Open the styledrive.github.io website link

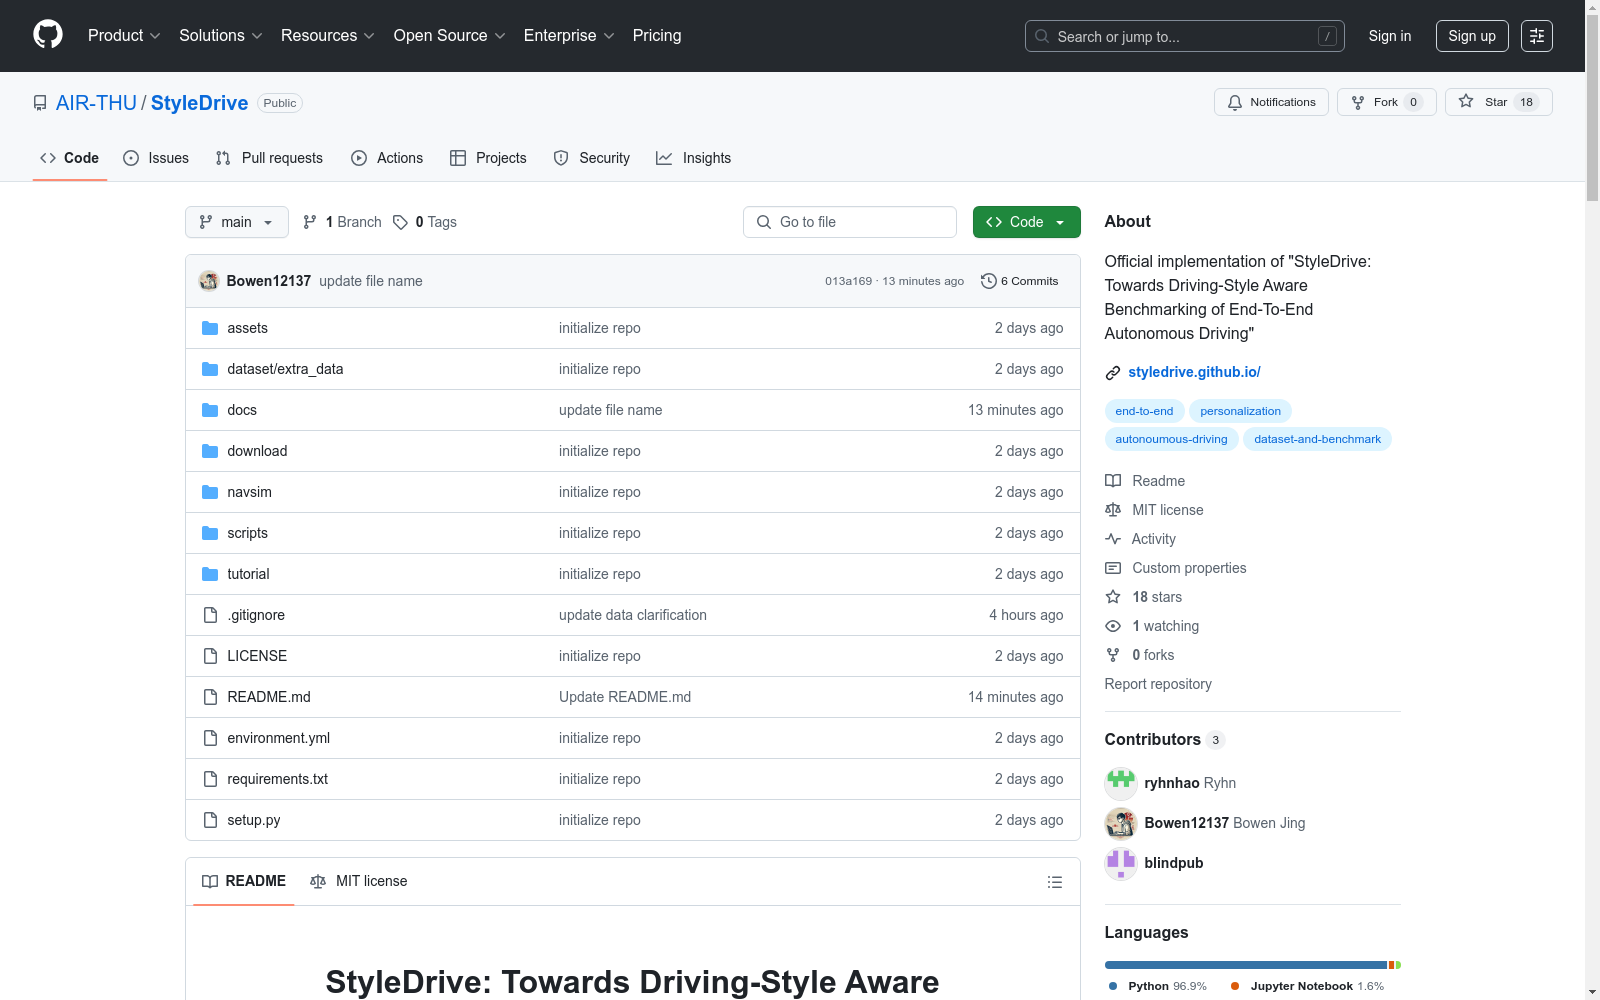pos(1194,372)
